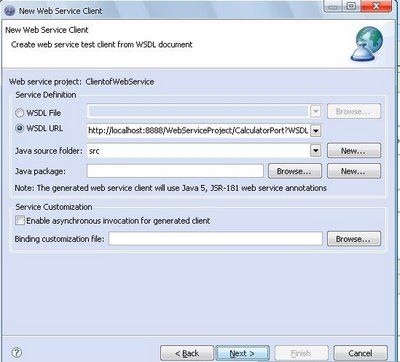
Task: Go back with the Back button
Action: [x=187, y=353]
